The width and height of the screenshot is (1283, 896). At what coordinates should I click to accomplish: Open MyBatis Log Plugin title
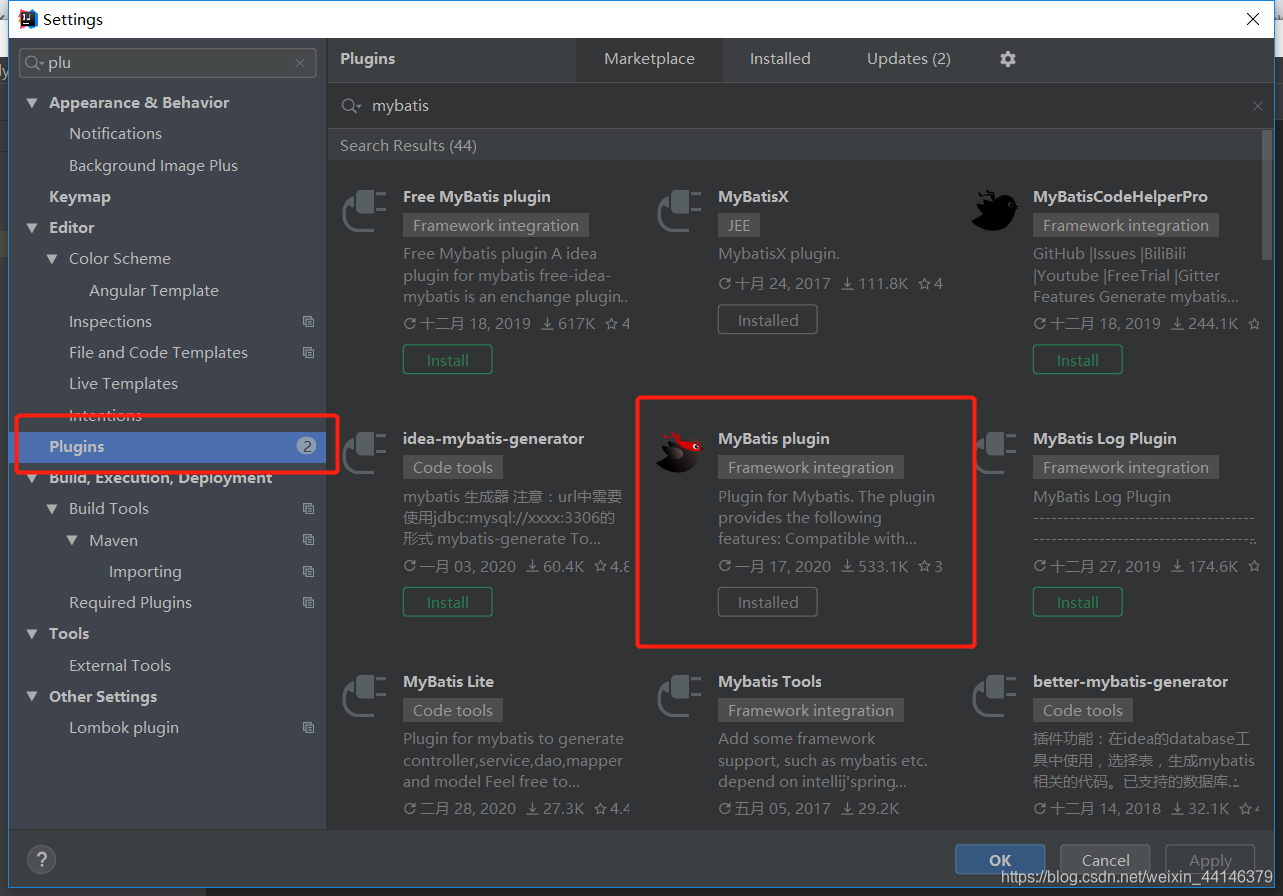click(1104, 439)
